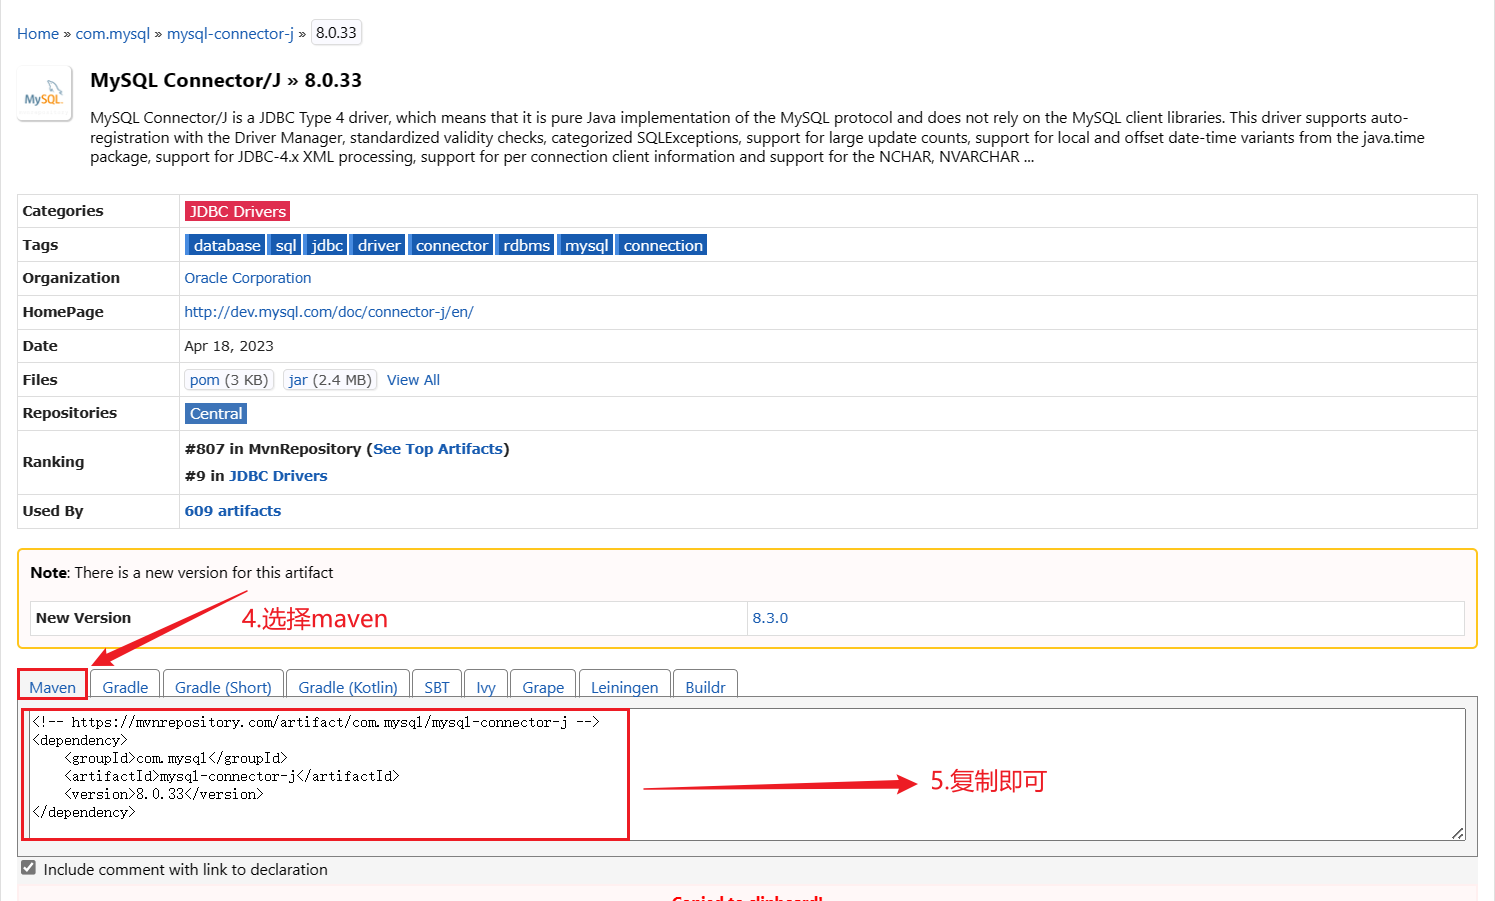Viewport: 1495px width, 901px height.
Task: Switch to the Ivy tab
Action: [x=486, y=686]
